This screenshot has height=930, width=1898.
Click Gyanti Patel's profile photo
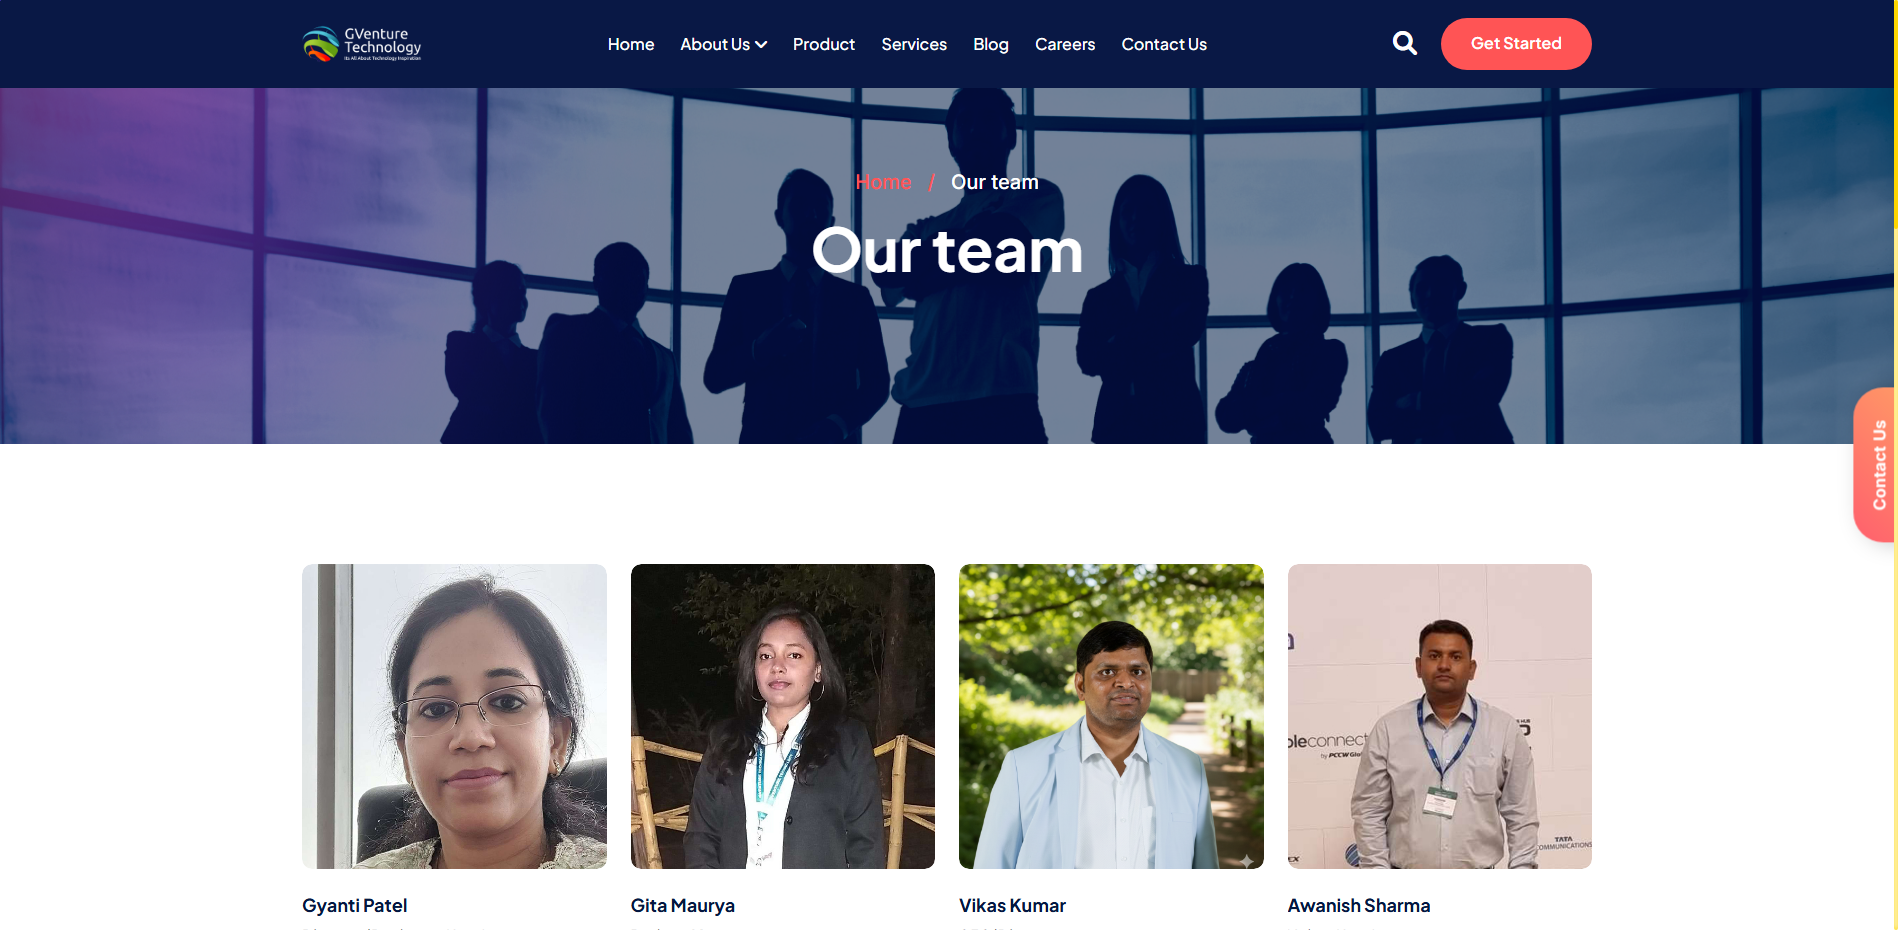(454, 716)
